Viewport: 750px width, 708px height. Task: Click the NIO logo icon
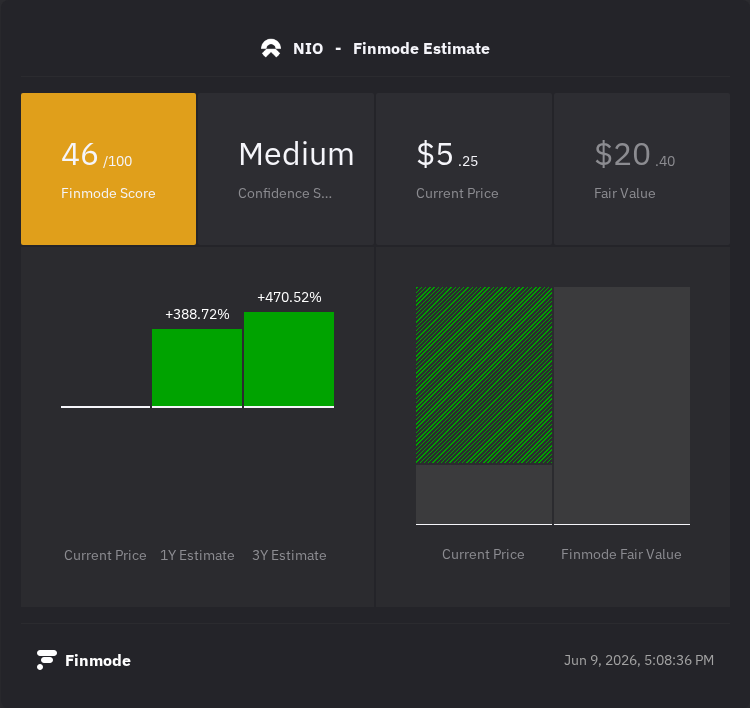click(271, 48)
